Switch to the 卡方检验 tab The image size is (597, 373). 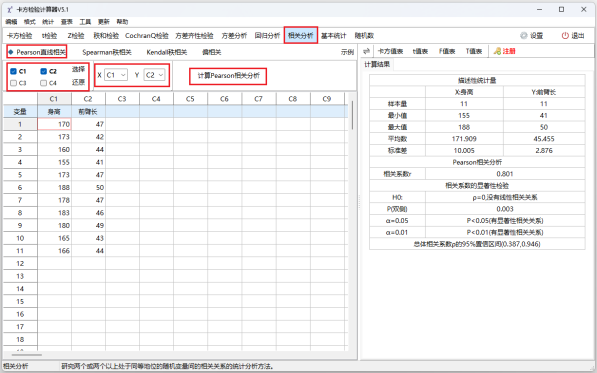19,36
